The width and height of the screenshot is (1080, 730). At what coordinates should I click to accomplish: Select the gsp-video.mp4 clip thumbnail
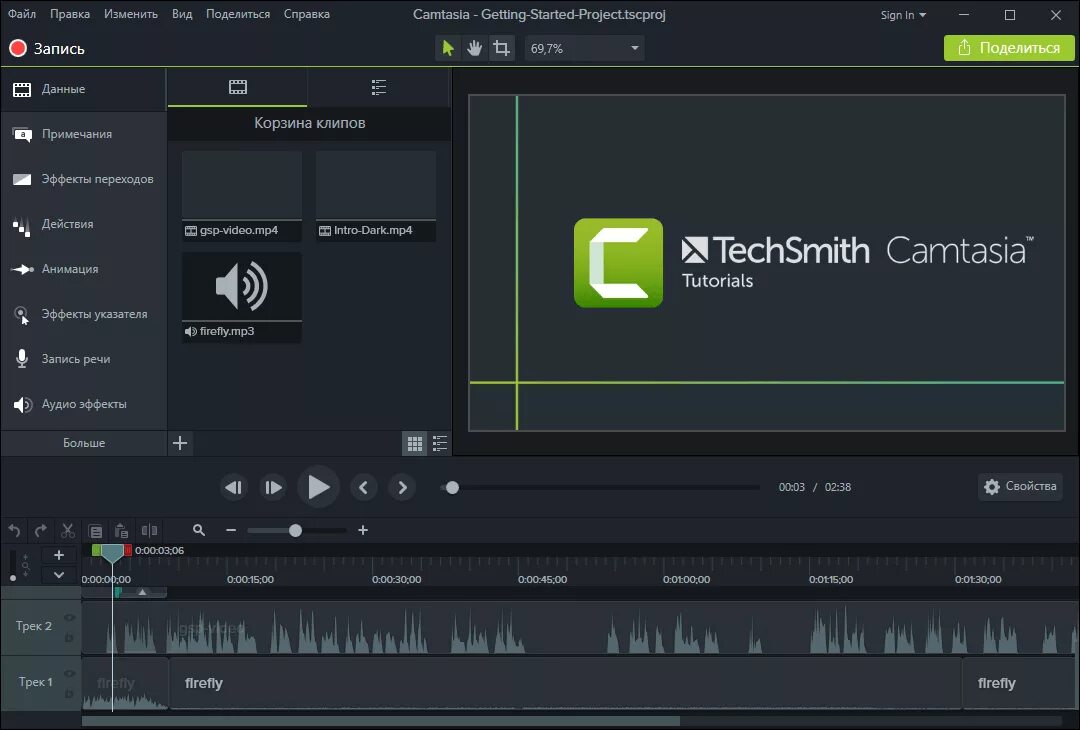coord(242,196)
